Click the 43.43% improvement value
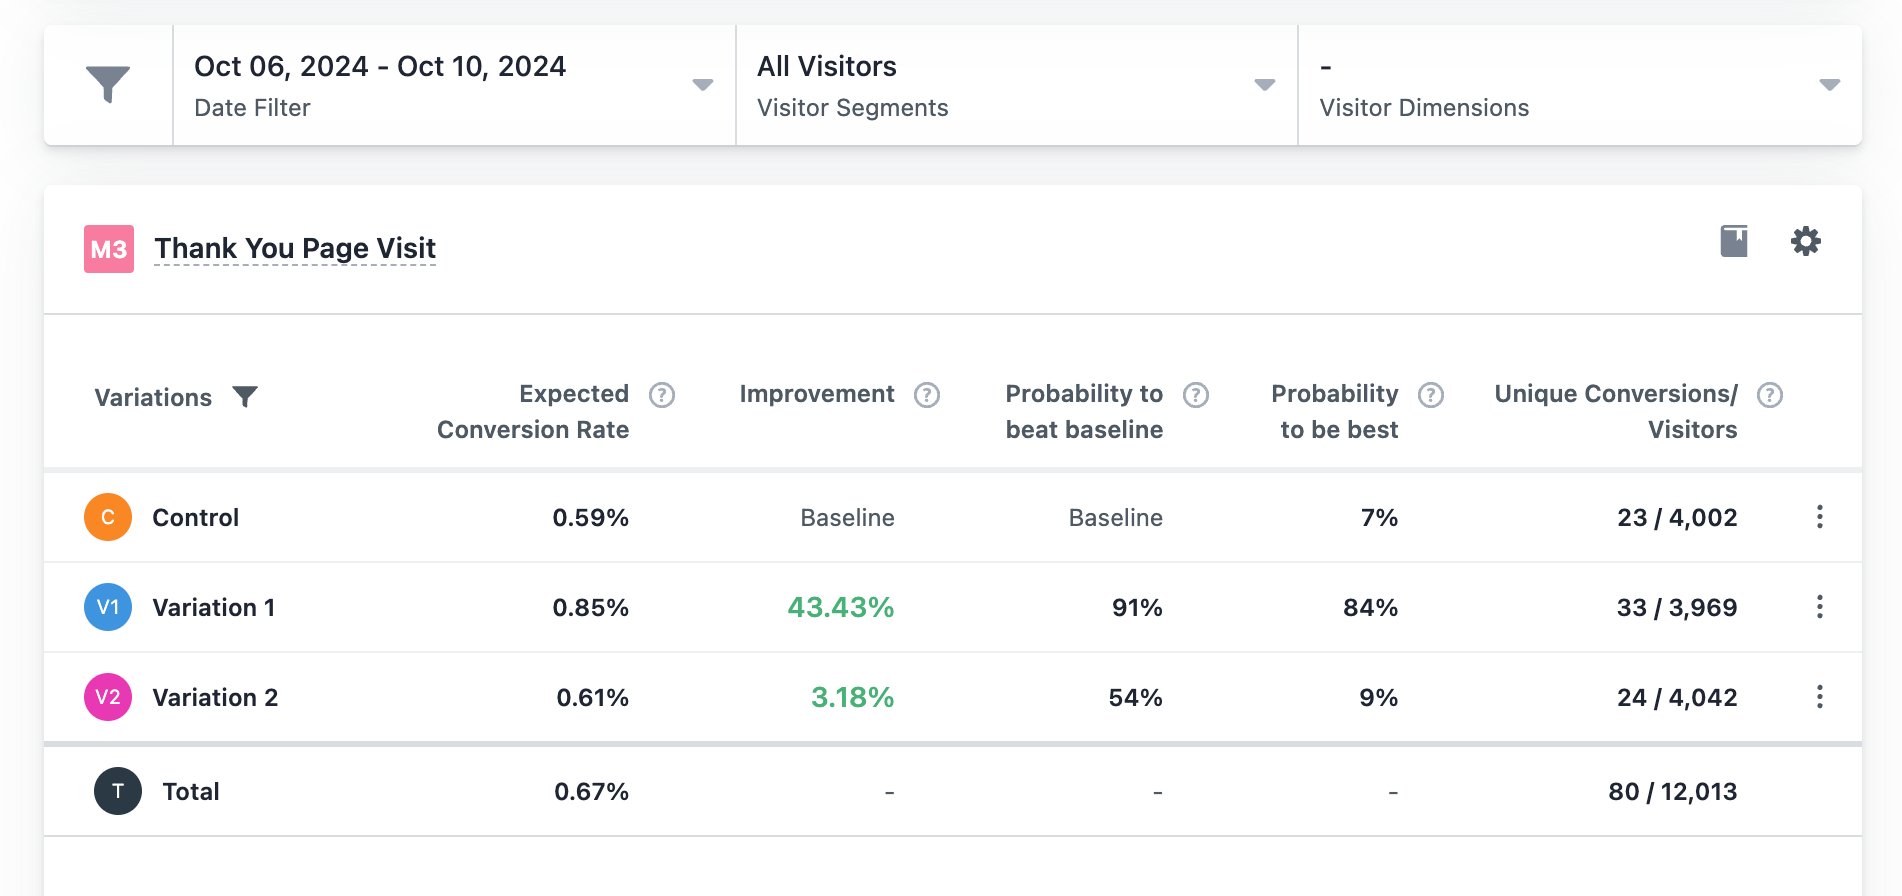 (x=841, y=607)
